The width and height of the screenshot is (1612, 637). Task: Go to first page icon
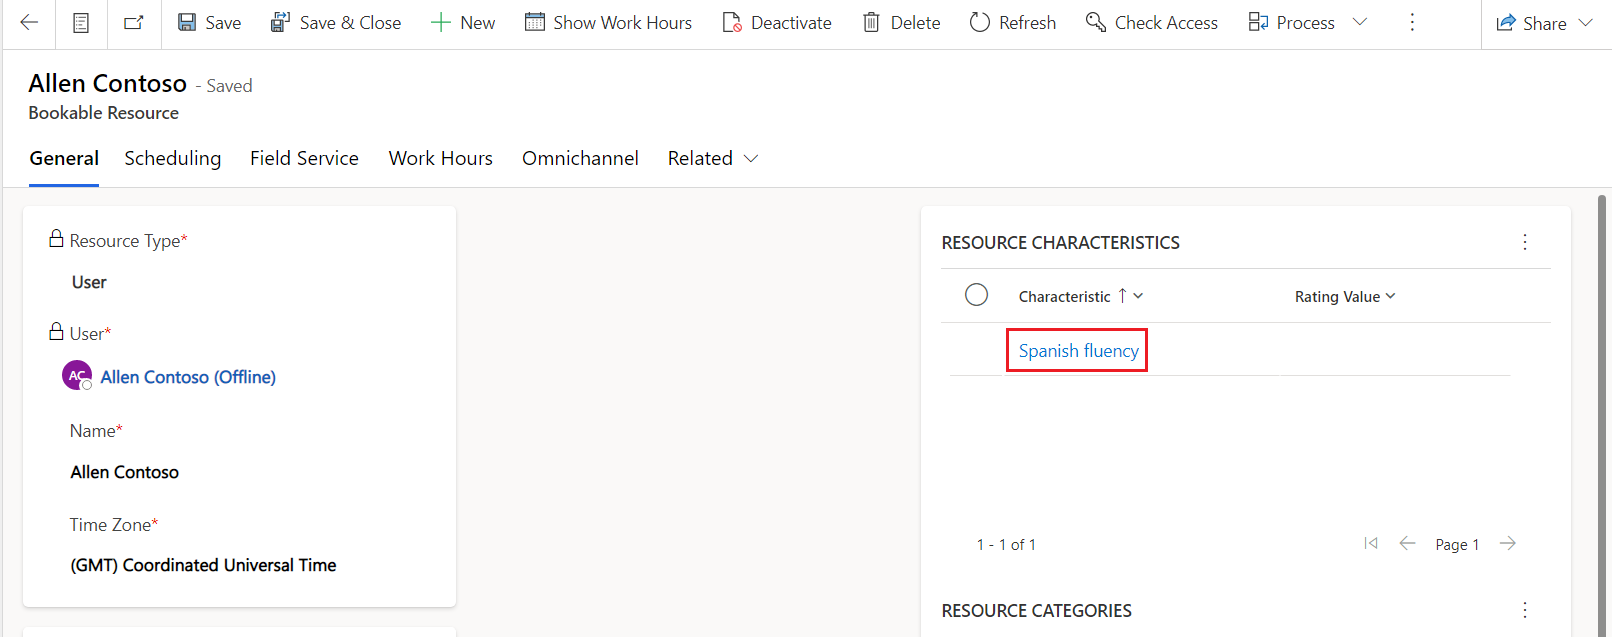pyautogui.click(x=1371, y=543)
